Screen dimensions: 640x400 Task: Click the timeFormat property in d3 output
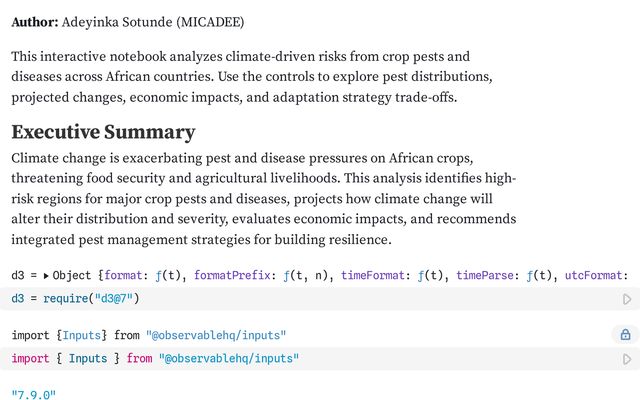(376, 275)
